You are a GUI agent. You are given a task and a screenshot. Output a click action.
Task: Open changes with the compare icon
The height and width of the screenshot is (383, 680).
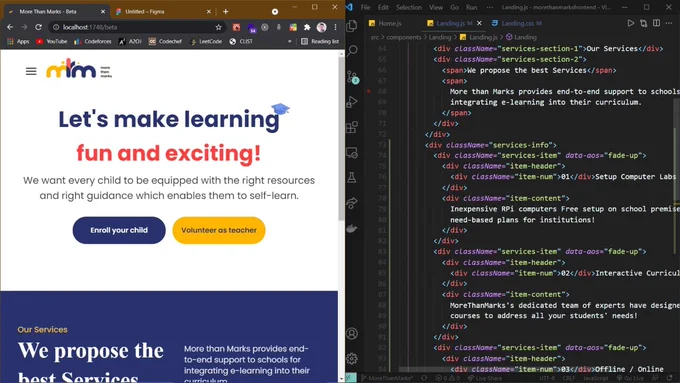(x=644, y=23)
